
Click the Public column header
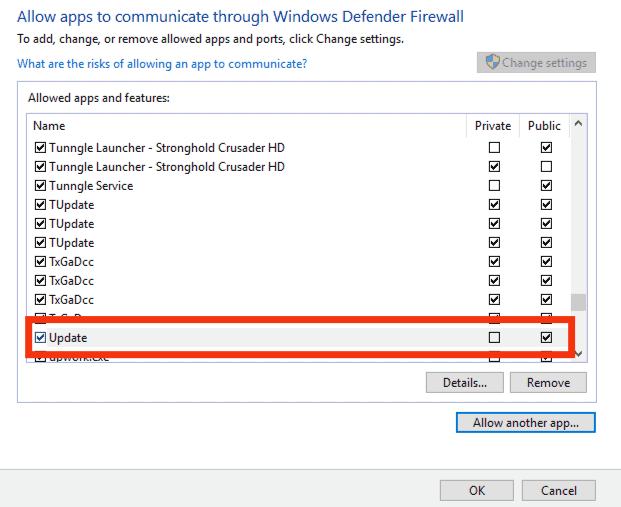544,126
